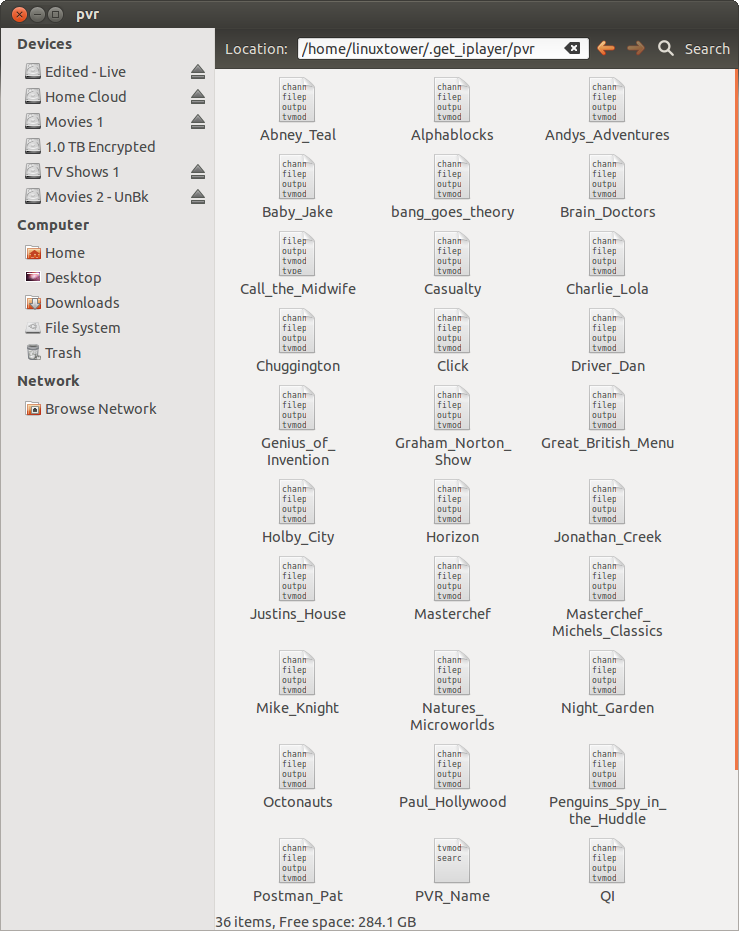Select Masterchef_Michels_Classics file name
This screenshot has width=739, height=931.
pyautogui.click(x=607, y=622)
